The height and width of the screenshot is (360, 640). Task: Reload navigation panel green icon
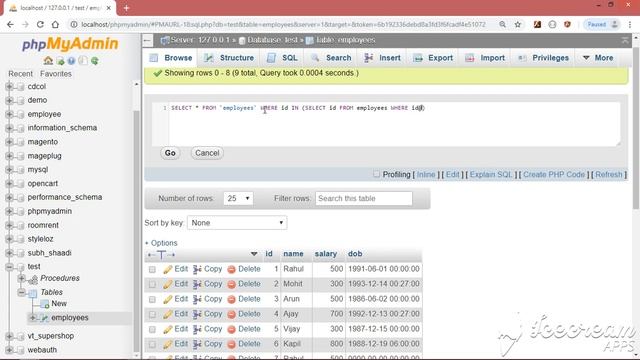(x=95, y=61)
